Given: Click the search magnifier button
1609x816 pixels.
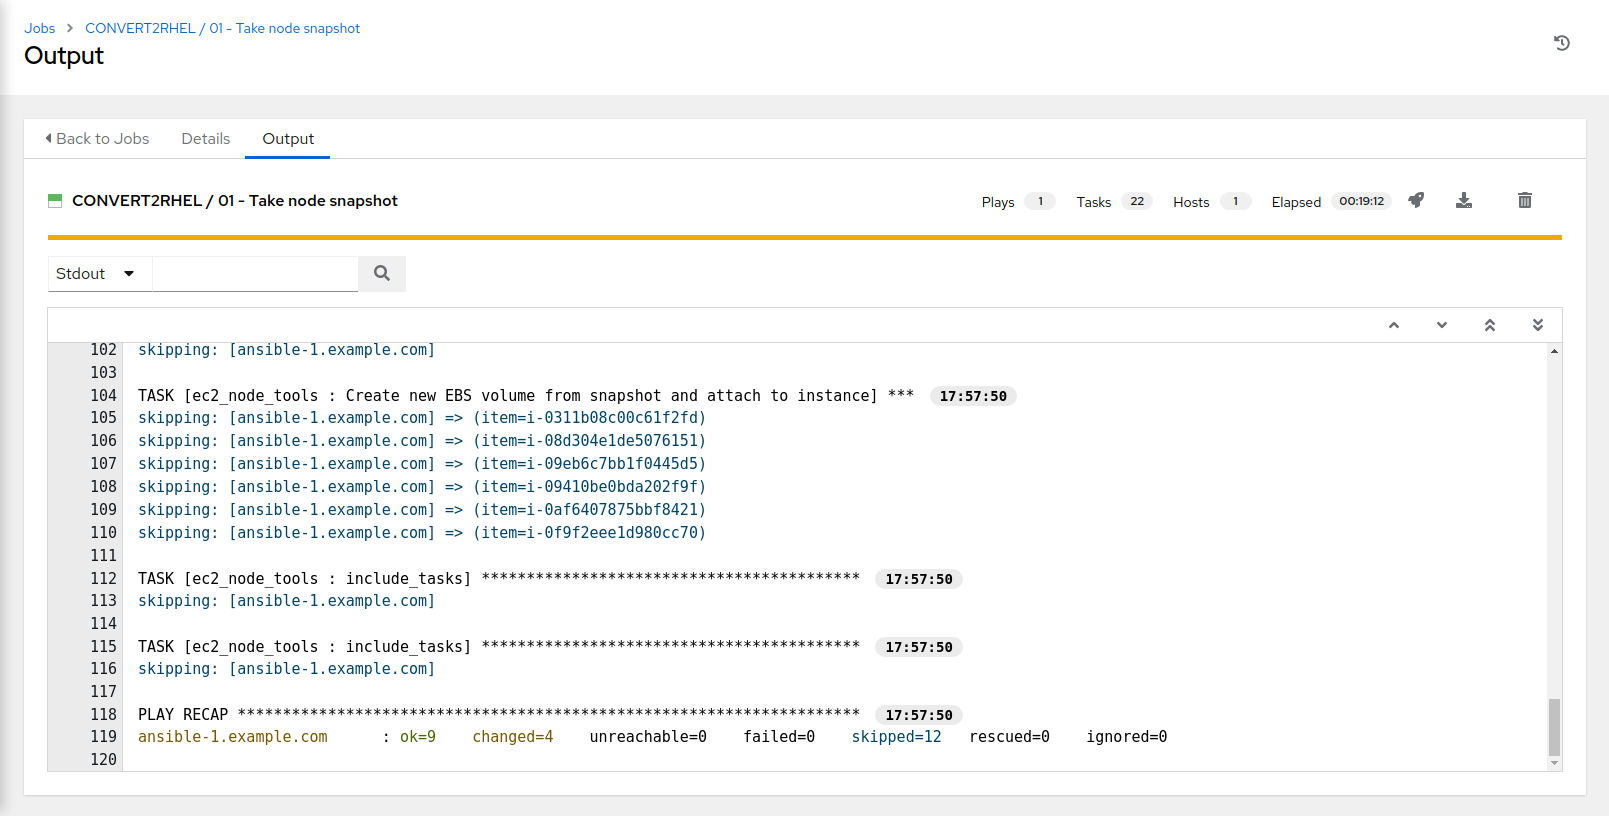Looking at the screenshot, I should click(x=382, y=273).
